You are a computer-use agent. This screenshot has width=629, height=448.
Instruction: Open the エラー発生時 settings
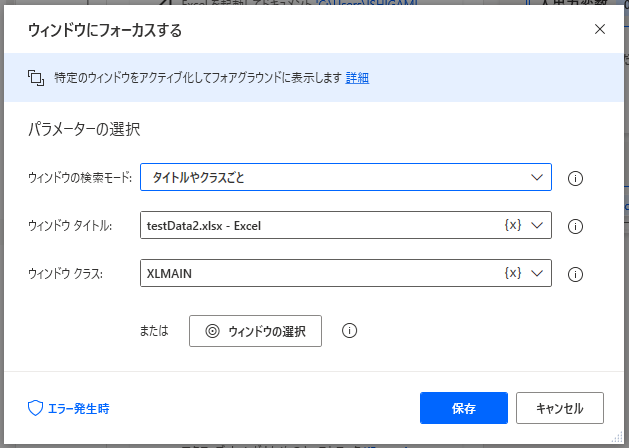pyautogui.click(x=69, y=408)
